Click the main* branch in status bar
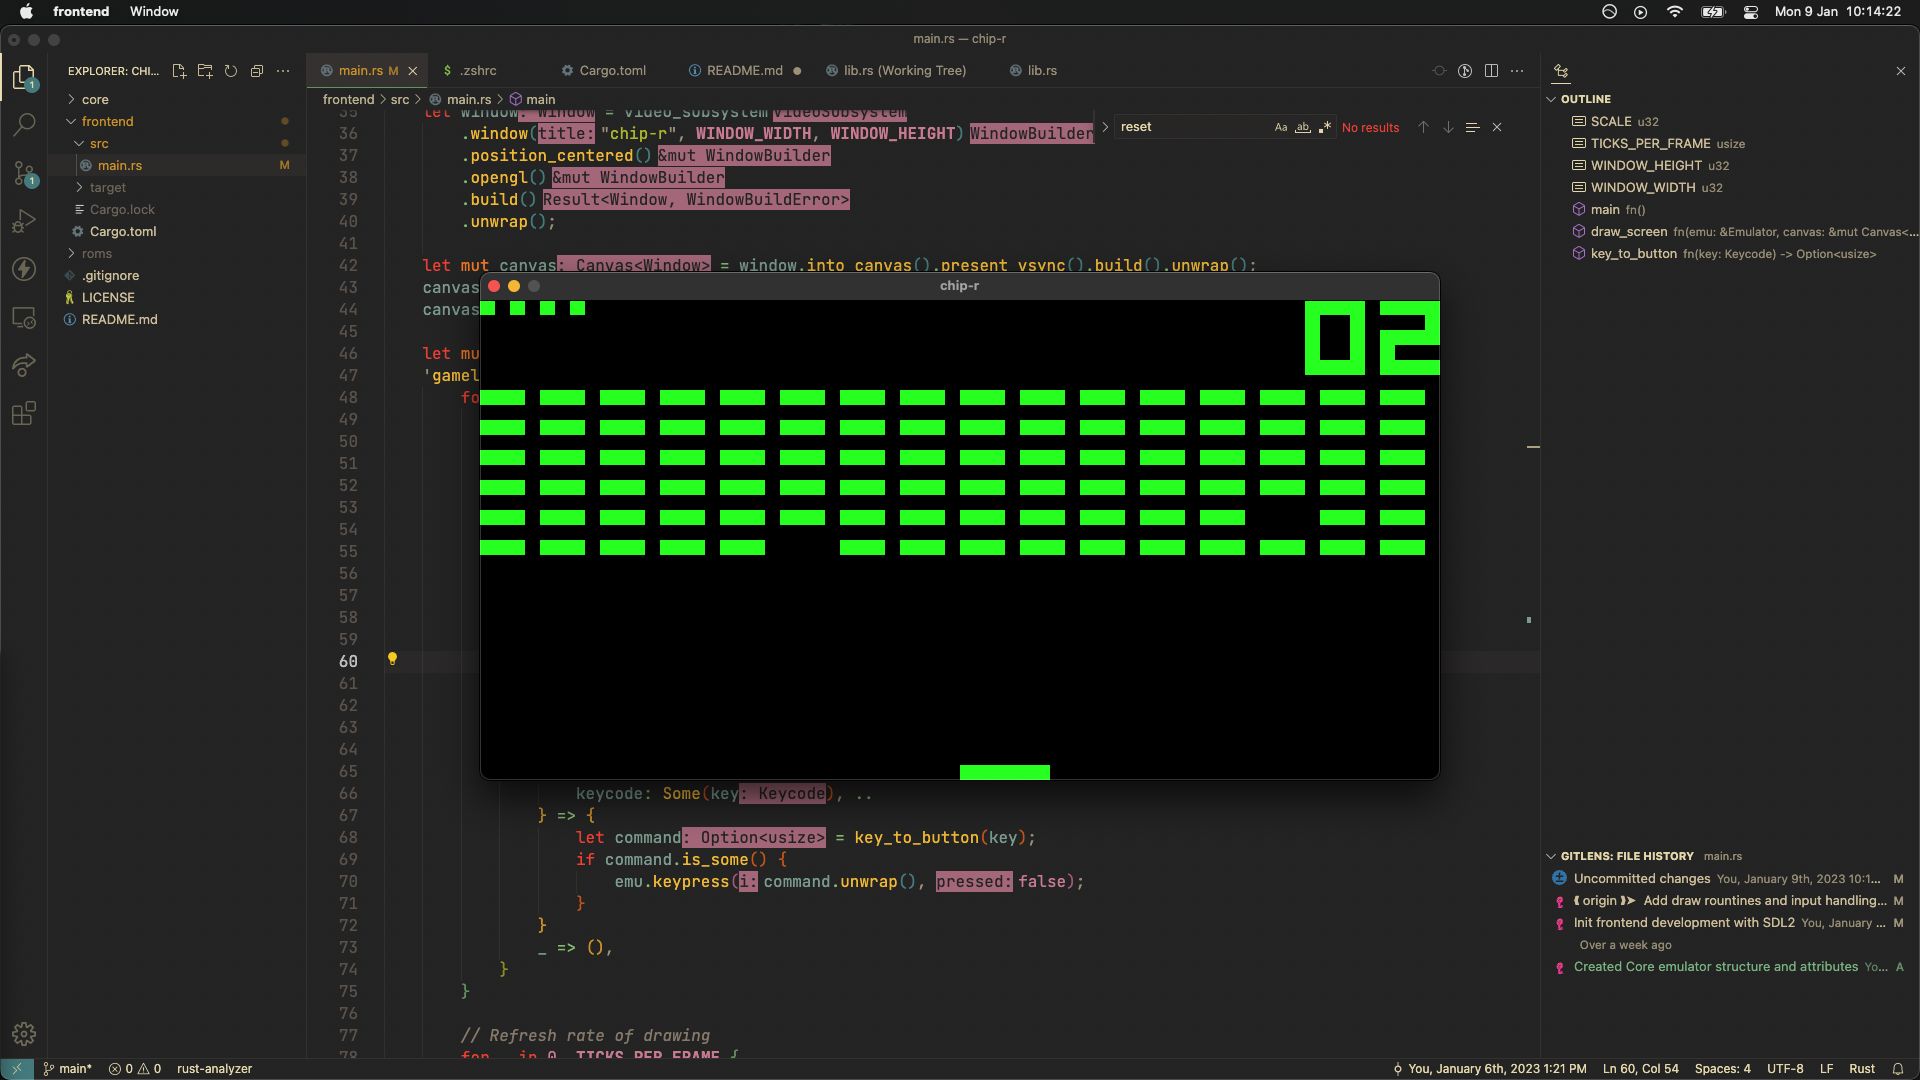 click(68, 1068)
